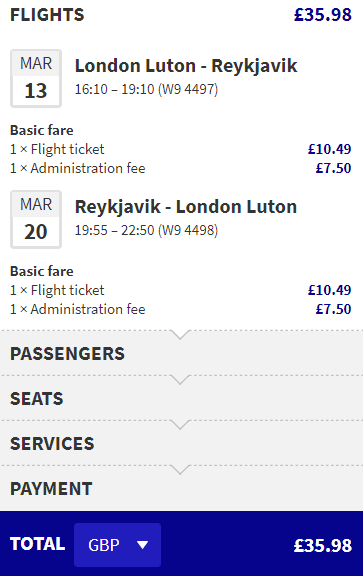Click return flight time 19:55 – 22:50
The width and height of the screenshot is (363, 576).
114,230
